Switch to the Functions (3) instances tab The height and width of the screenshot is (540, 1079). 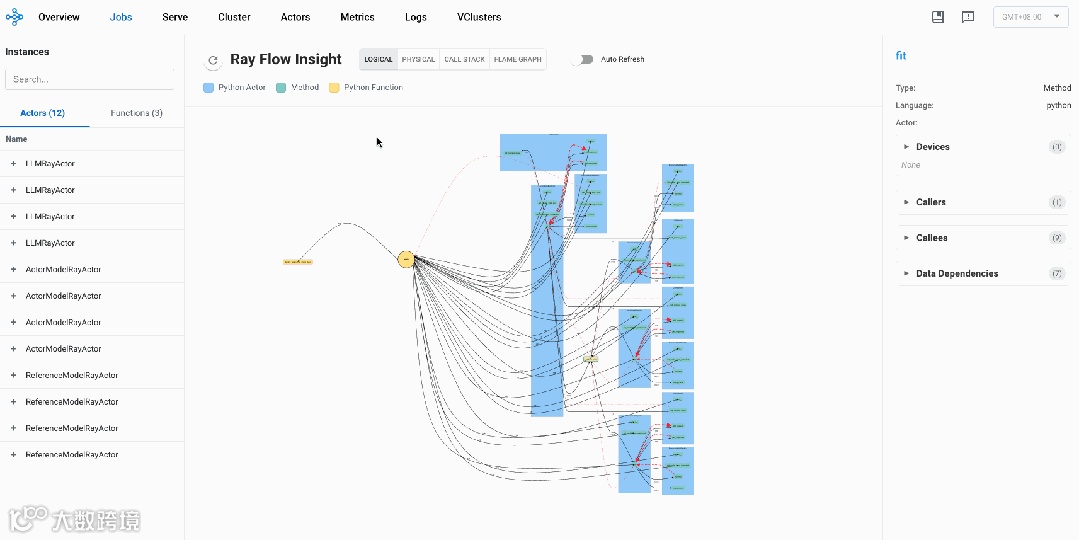tap(136, 113)
